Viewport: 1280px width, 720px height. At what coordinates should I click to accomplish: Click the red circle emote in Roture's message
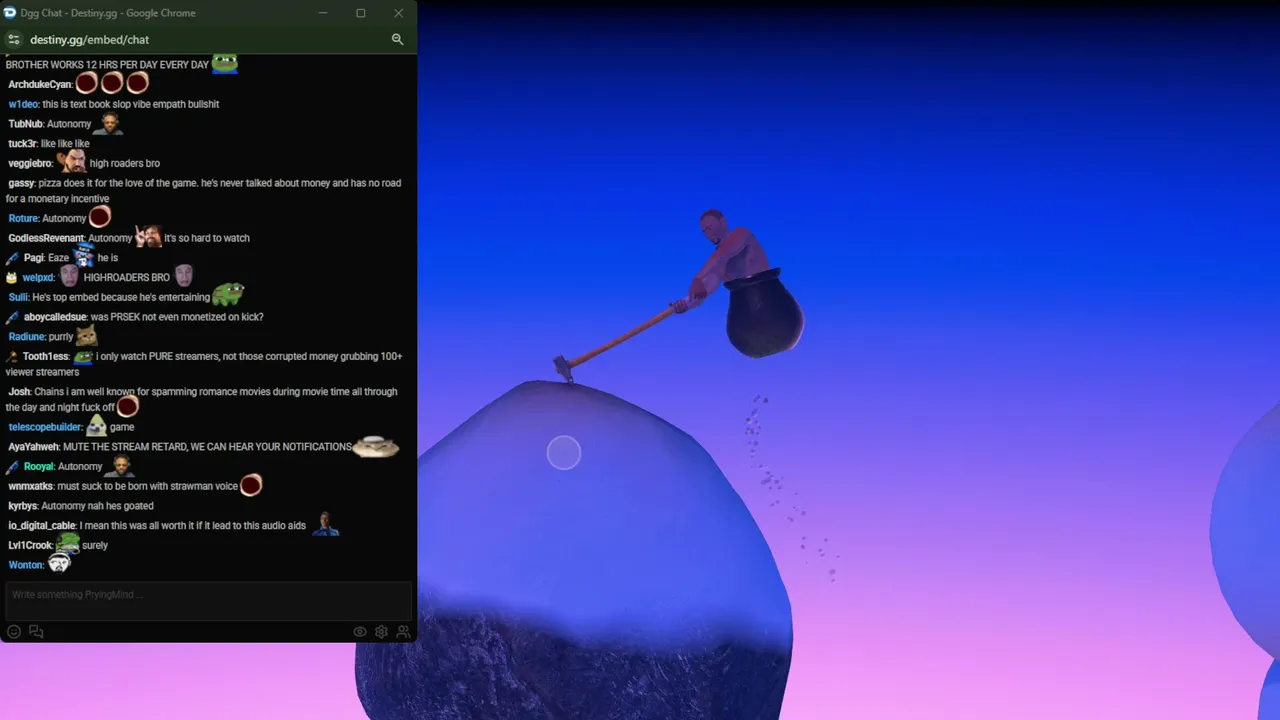pyautogui.click(x=100, y=217)
